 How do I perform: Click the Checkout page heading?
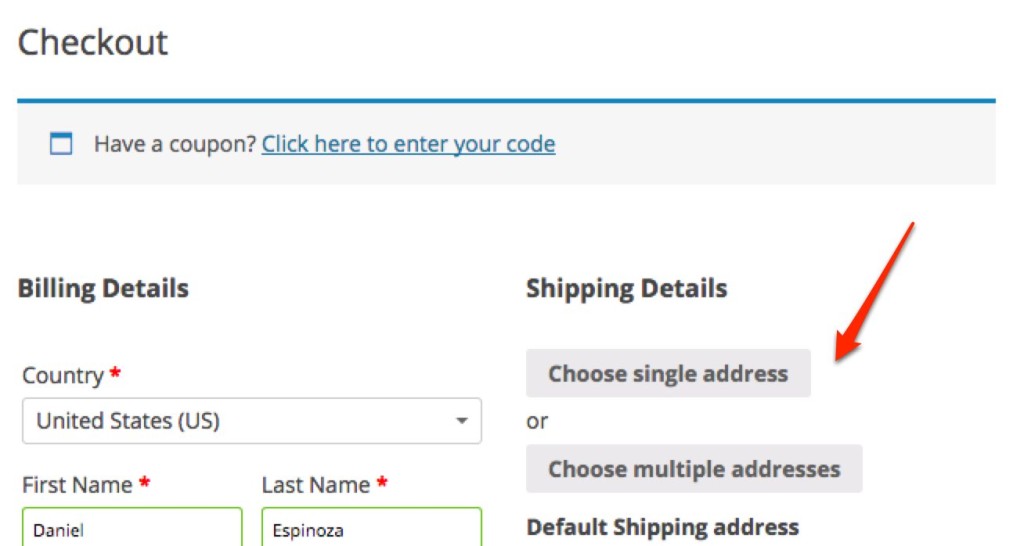(x=93, y=42)
